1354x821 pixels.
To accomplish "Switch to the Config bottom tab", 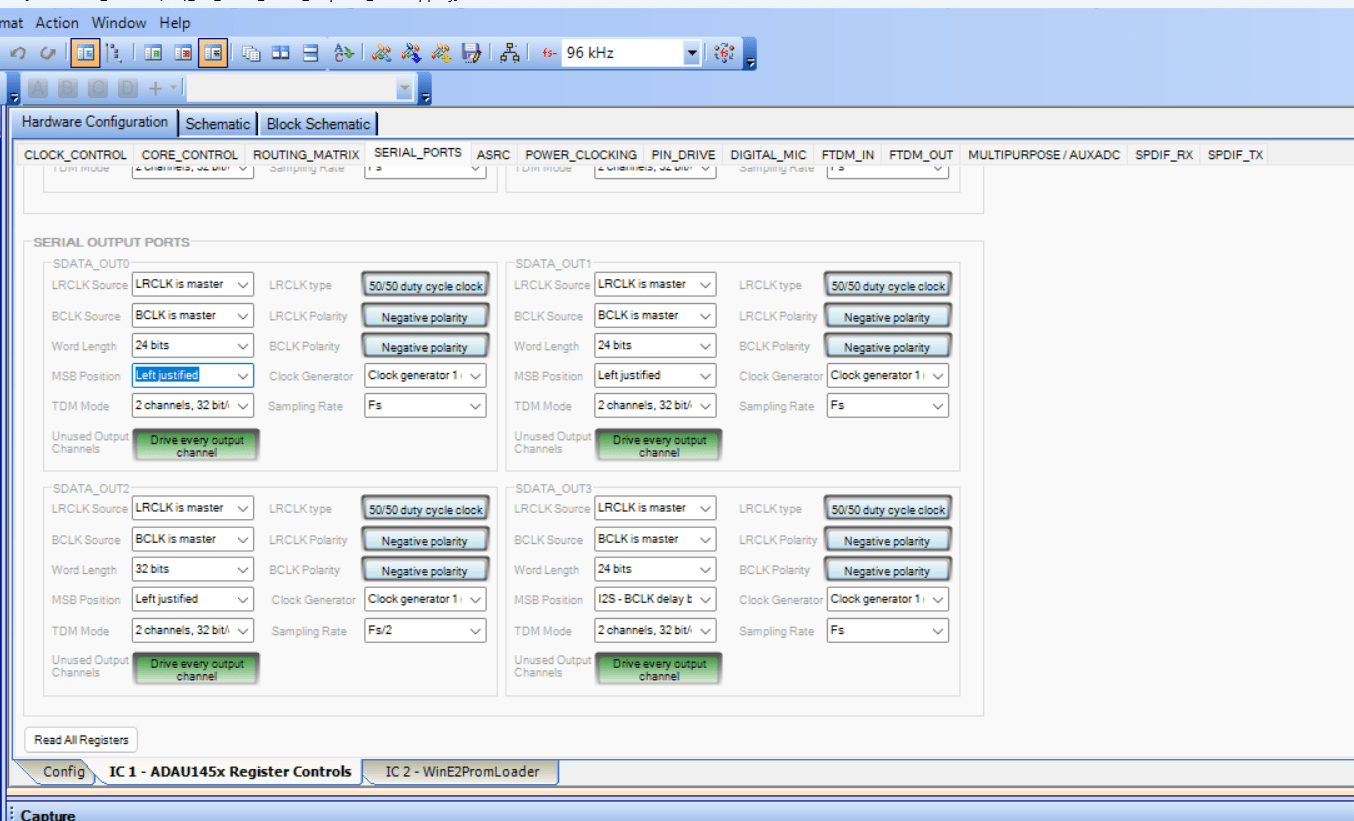I will click(x=63, y=772).
